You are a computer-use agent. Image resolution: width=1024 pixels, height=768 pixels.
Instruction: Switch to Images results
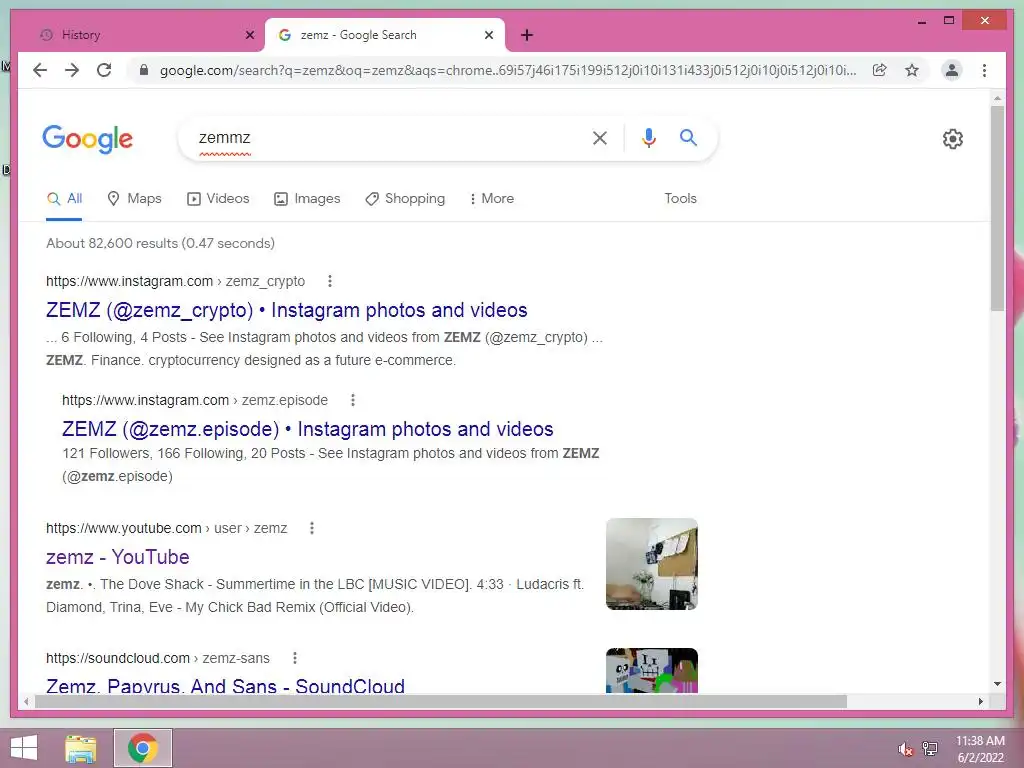(x=307, y=199)
